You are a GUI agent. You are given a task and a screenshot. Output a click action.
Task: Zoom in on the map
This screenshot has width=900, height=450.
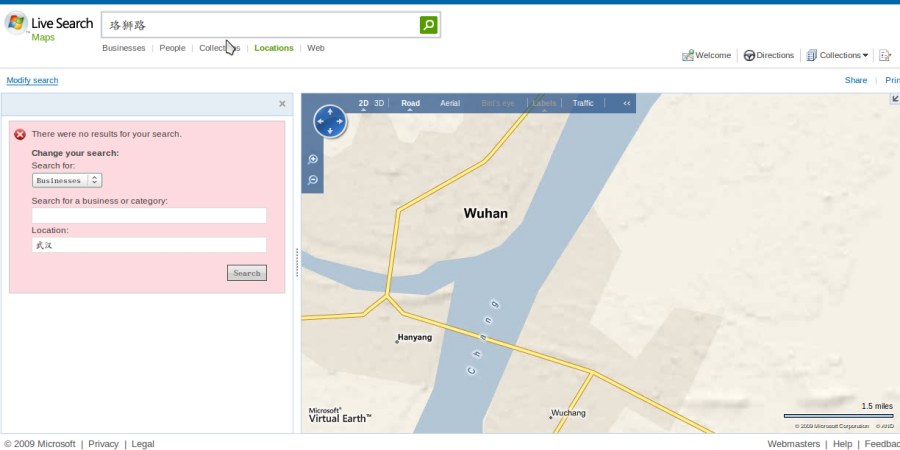[312, 160]
